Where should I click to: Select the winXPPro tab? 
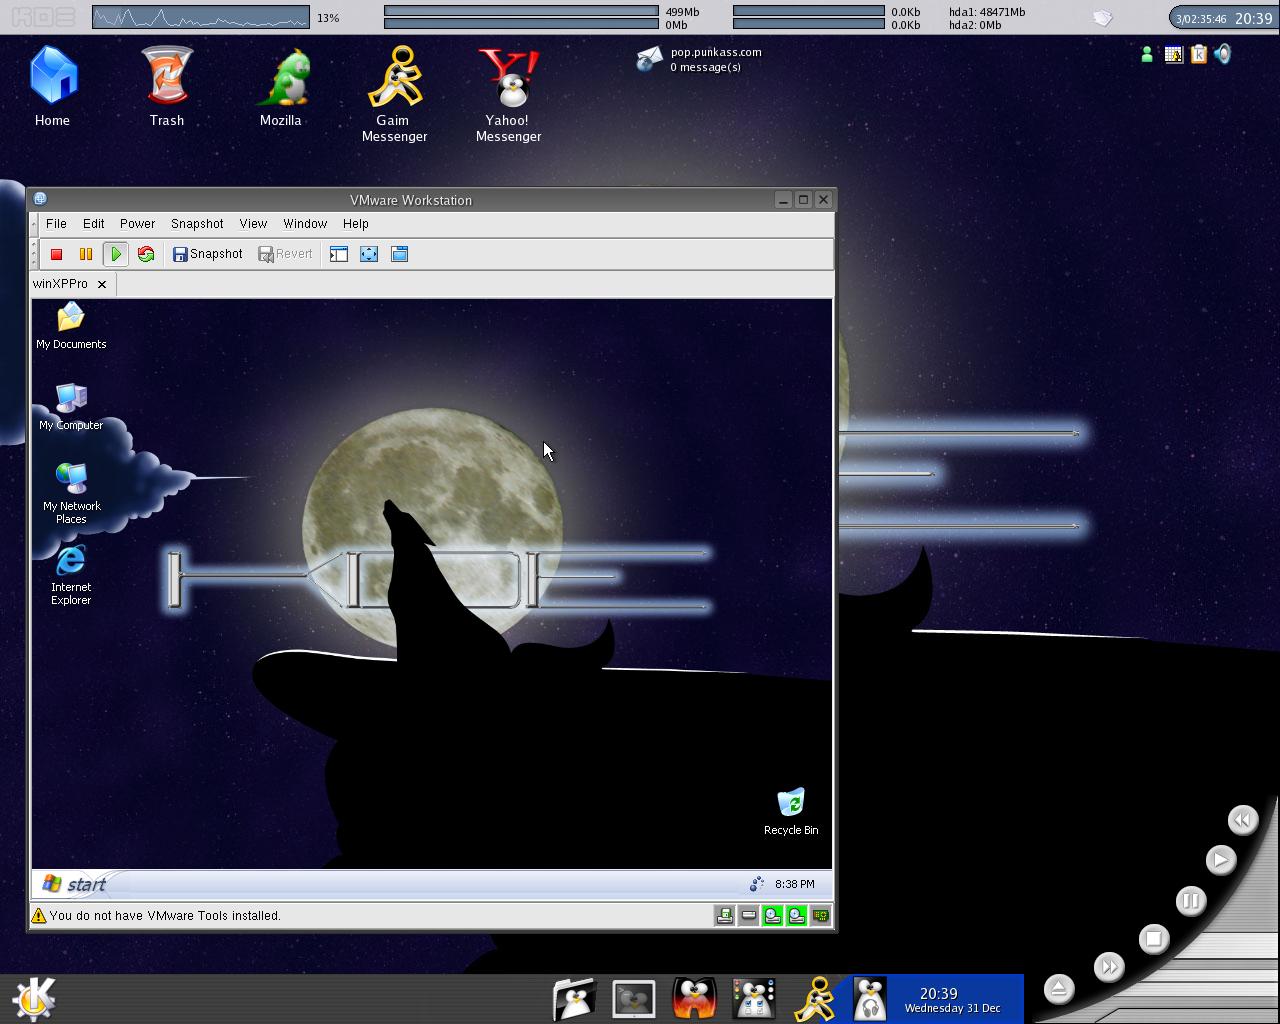(x=60, y=284)
